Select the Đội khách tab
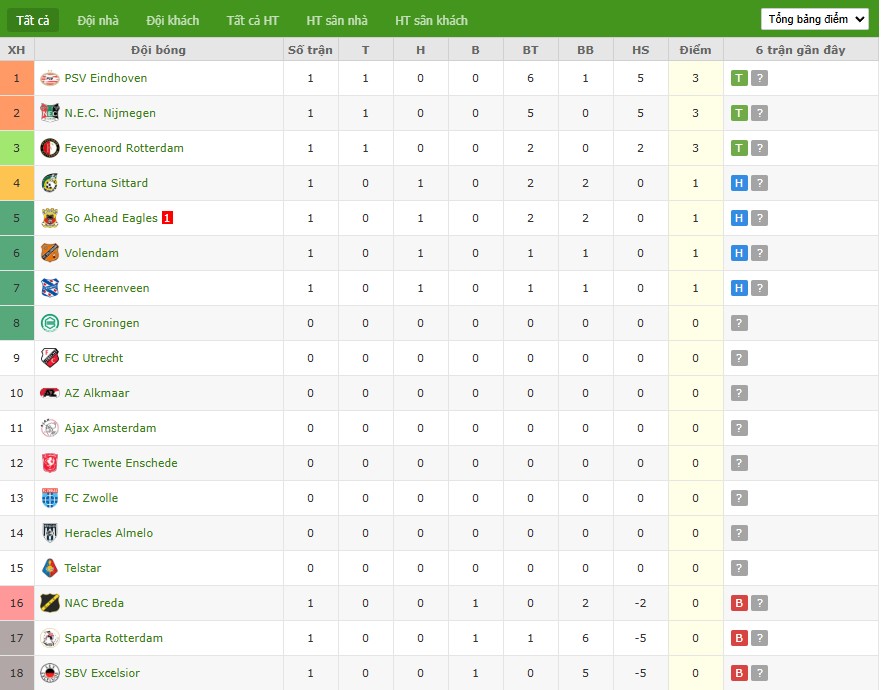 [x=172, y=20]
